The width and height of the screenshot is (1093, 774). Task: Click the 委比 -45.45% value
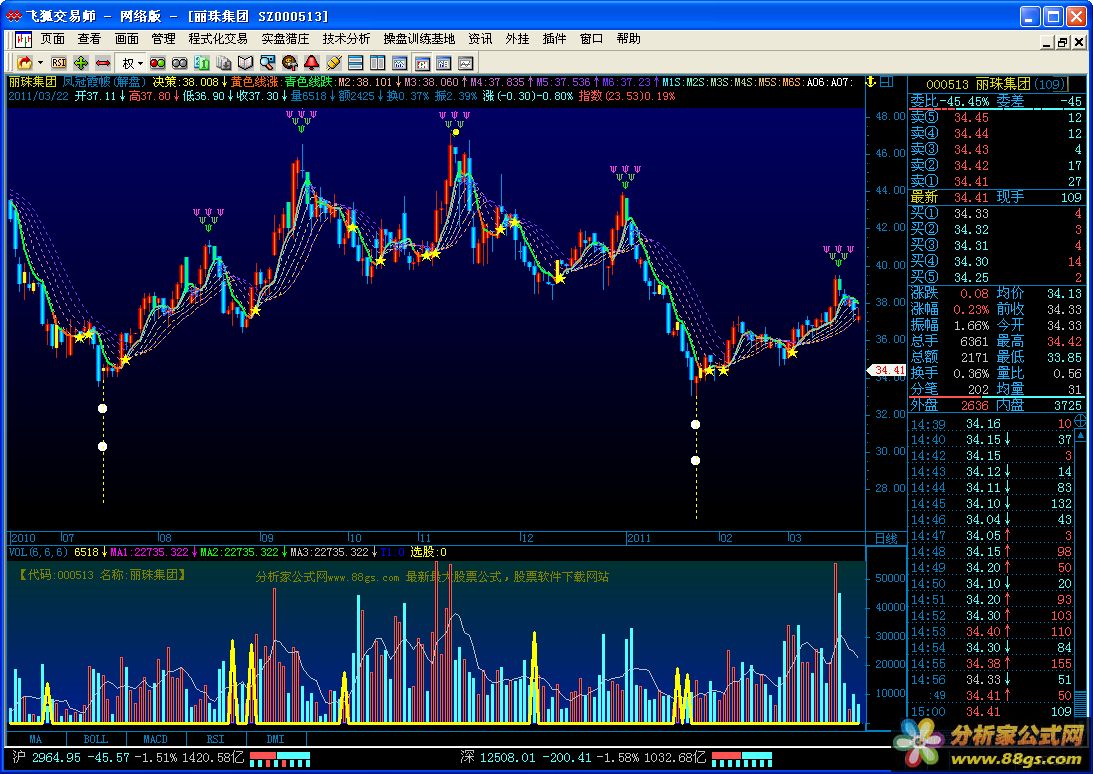pos(965,101)
